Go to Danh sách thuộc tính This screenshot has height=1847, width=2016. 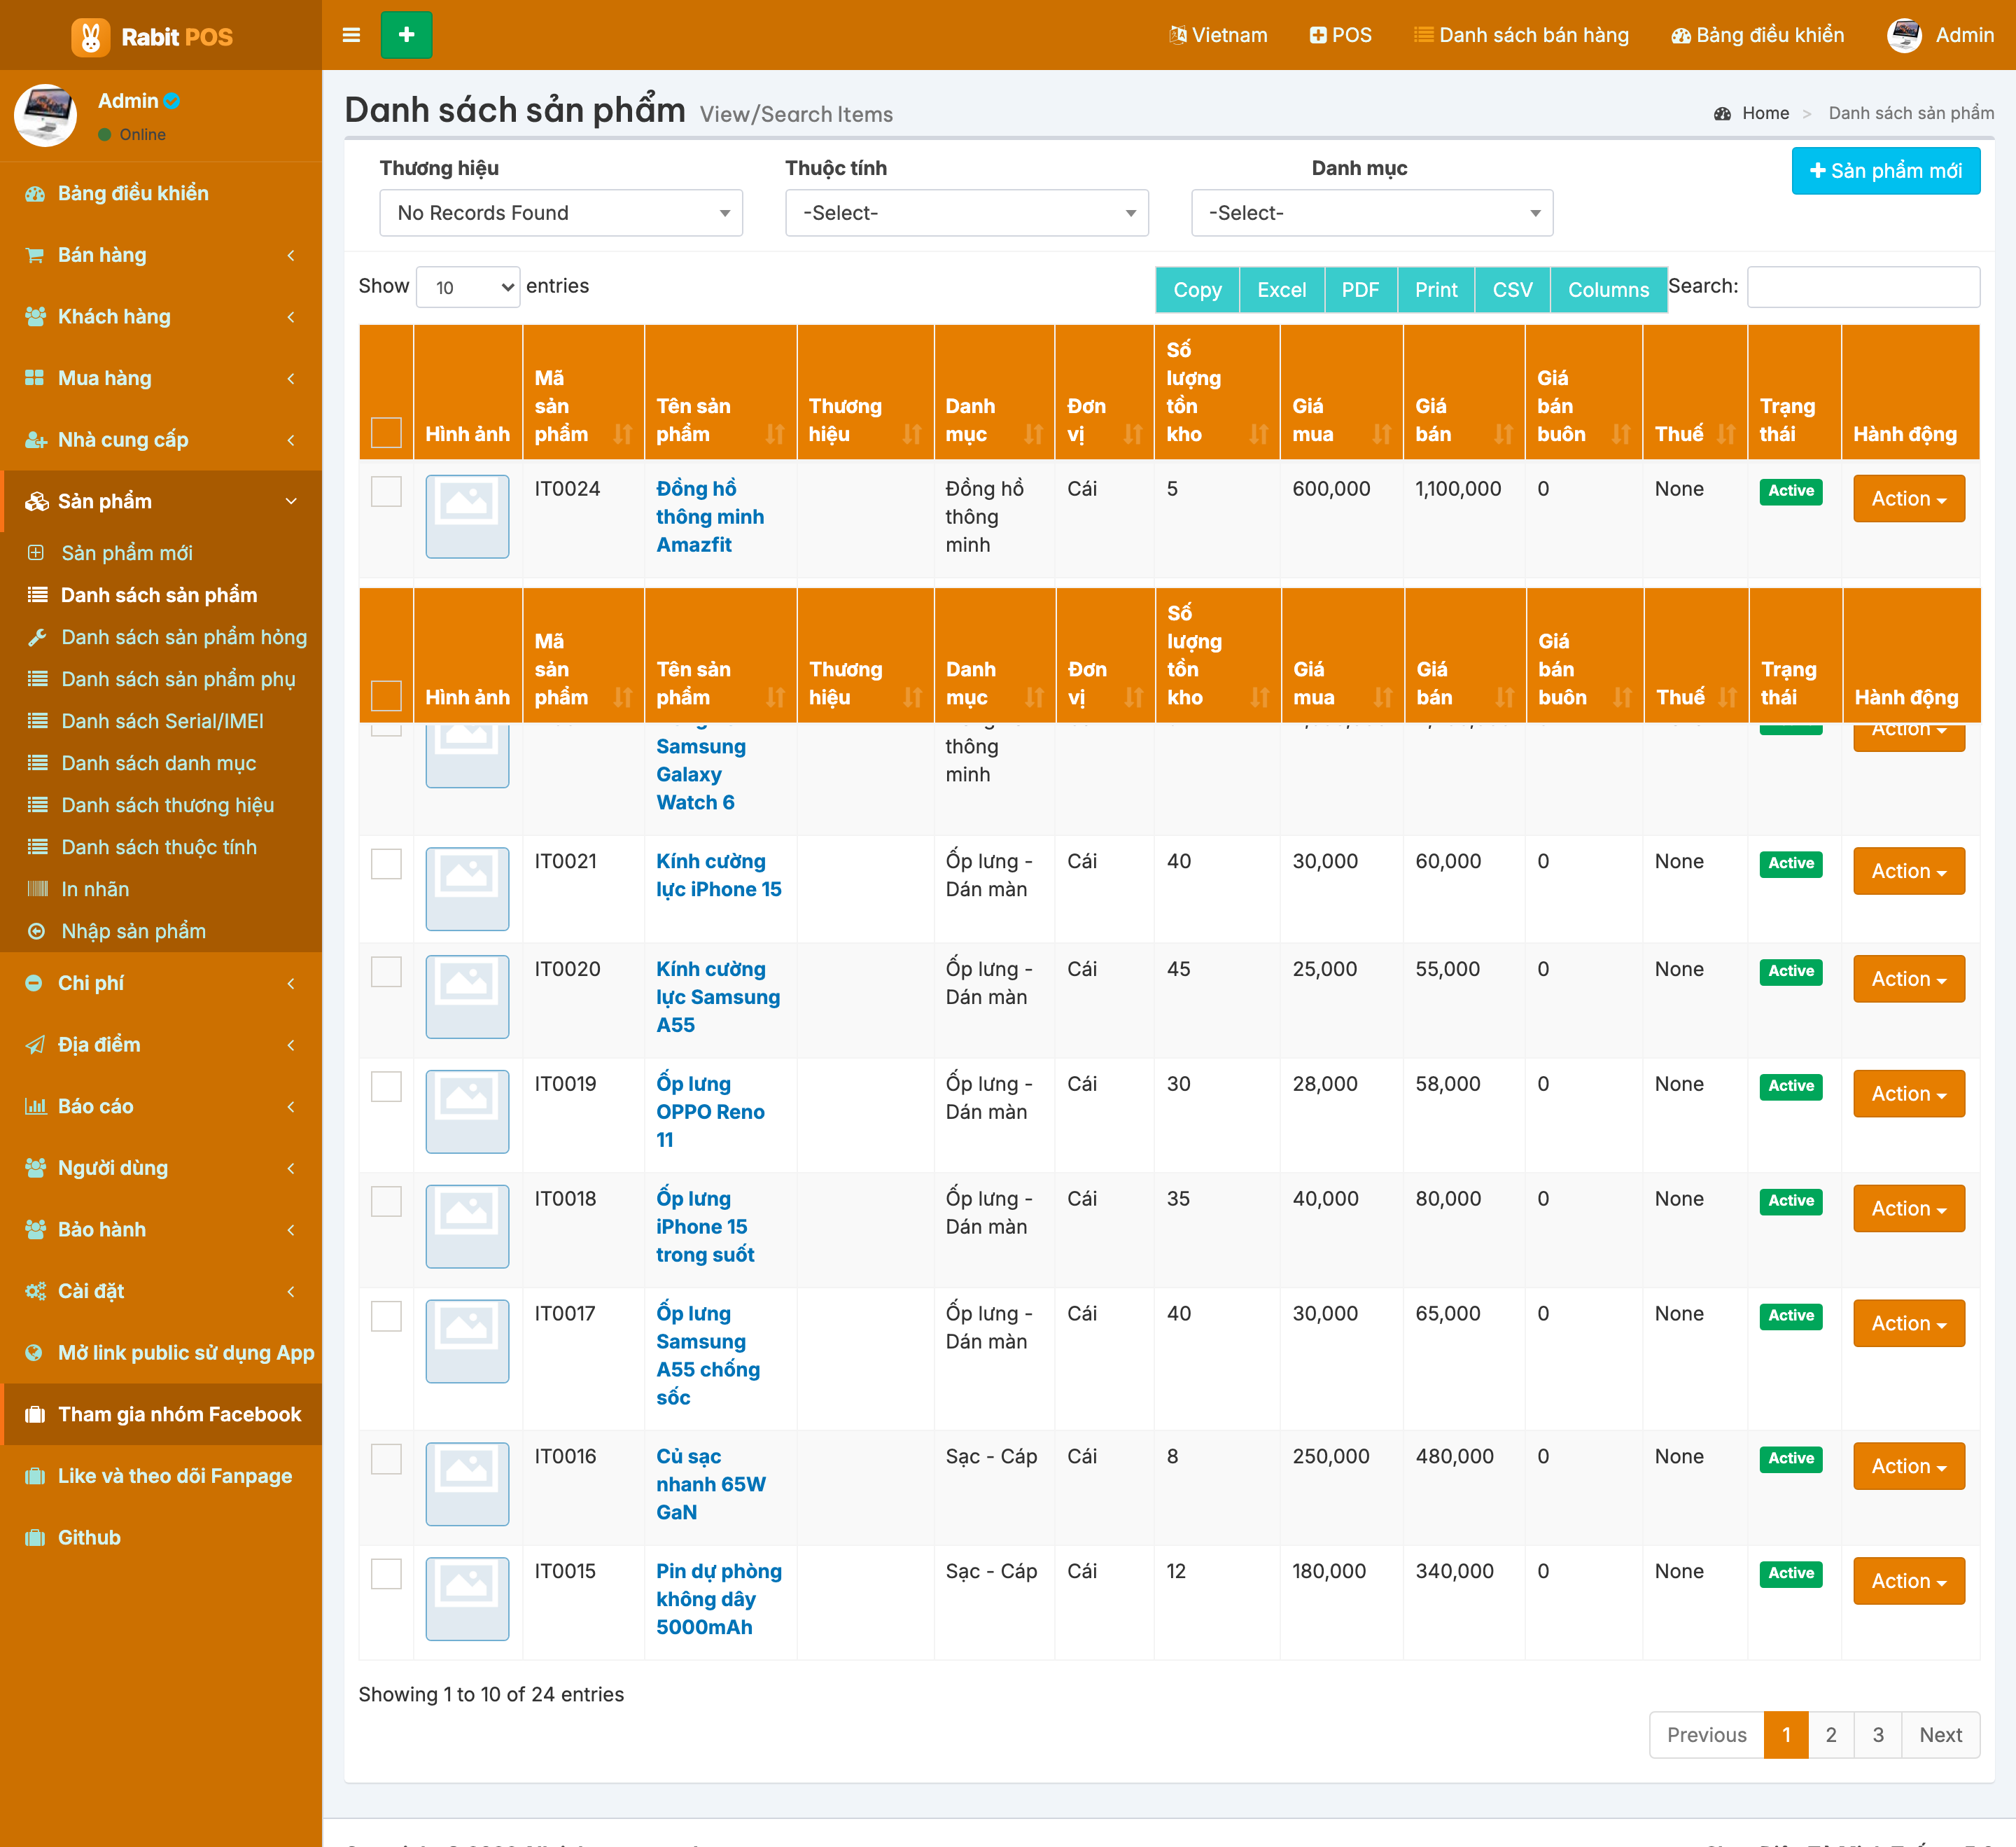click(159, 847)
